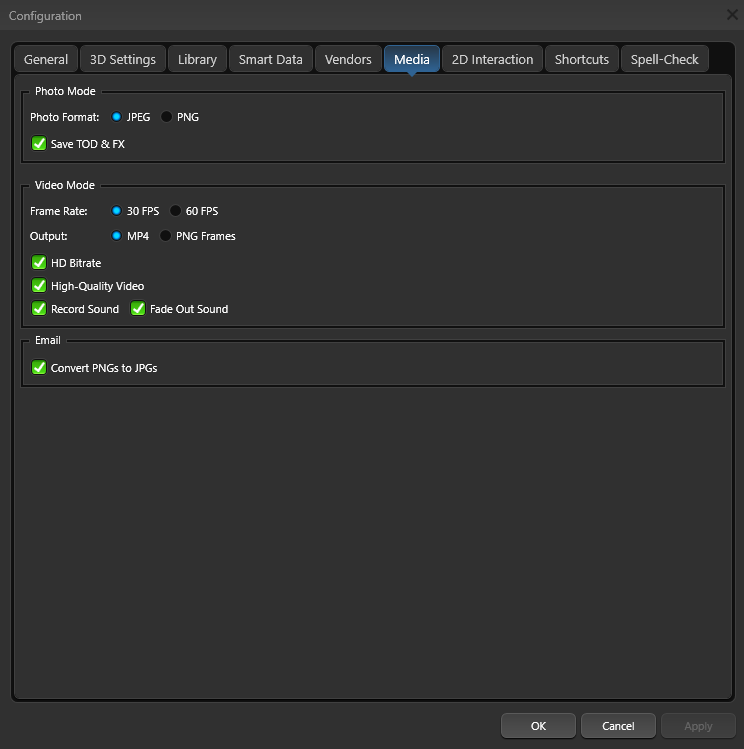Switch to the General tab

46,59
